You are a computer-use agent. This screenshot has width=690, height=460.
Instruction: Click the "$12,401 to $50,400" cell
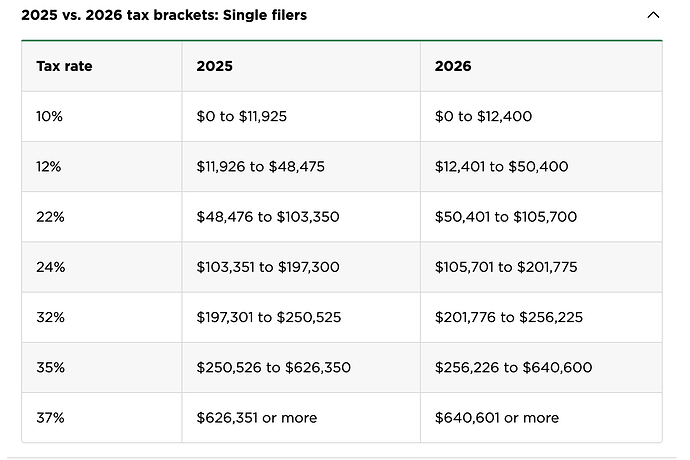(501, 167)
